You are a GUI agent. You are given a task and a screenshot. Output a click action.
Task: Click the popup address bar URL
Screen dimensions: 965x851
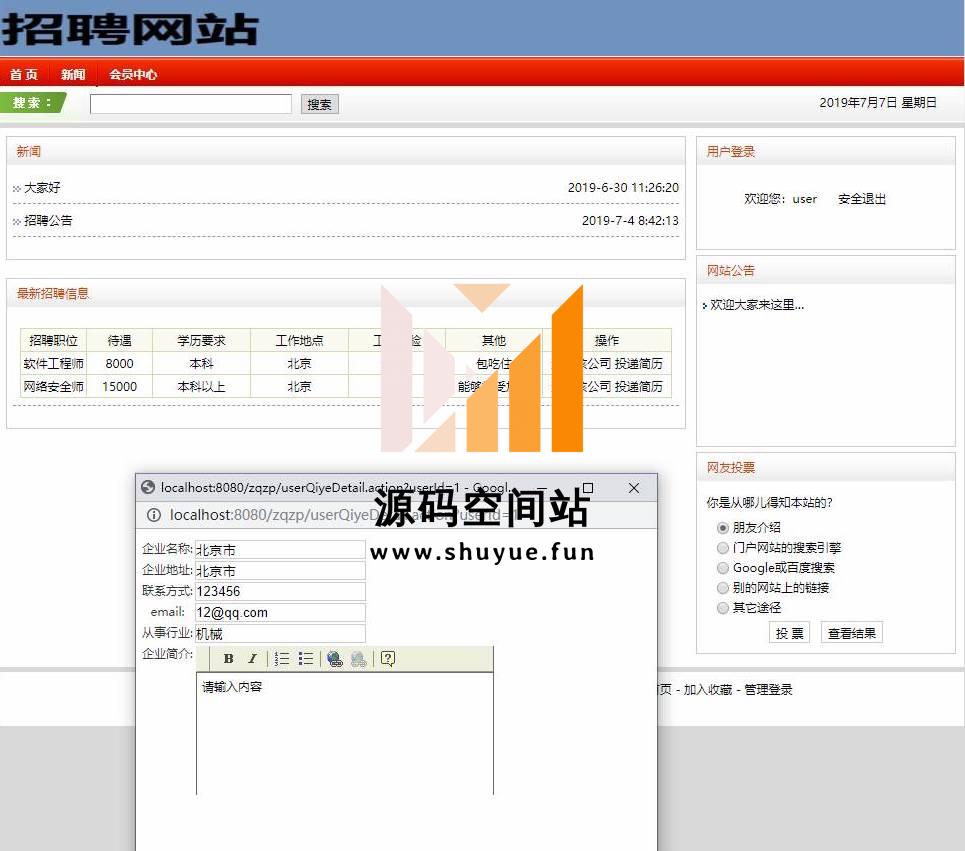[345, 515]
